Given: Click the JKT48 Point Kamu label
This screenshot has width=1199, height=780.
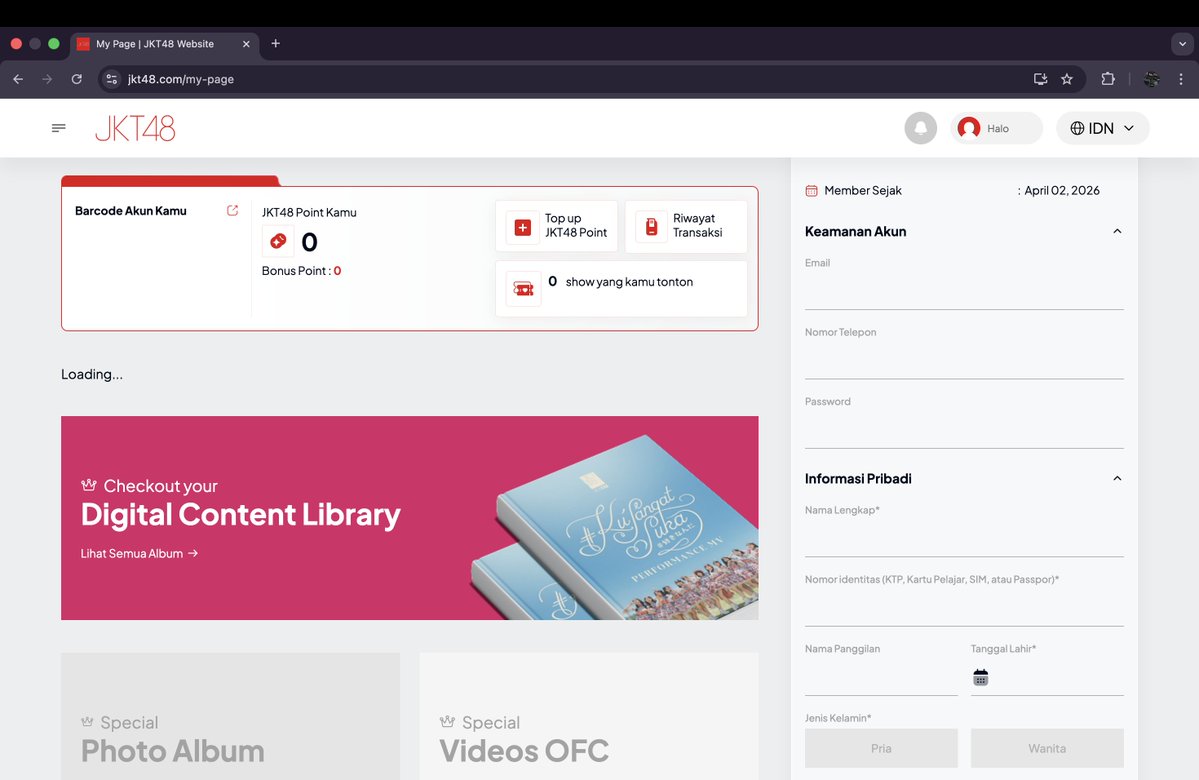Looking at the screenshot, I should click(x=309, y=213).
